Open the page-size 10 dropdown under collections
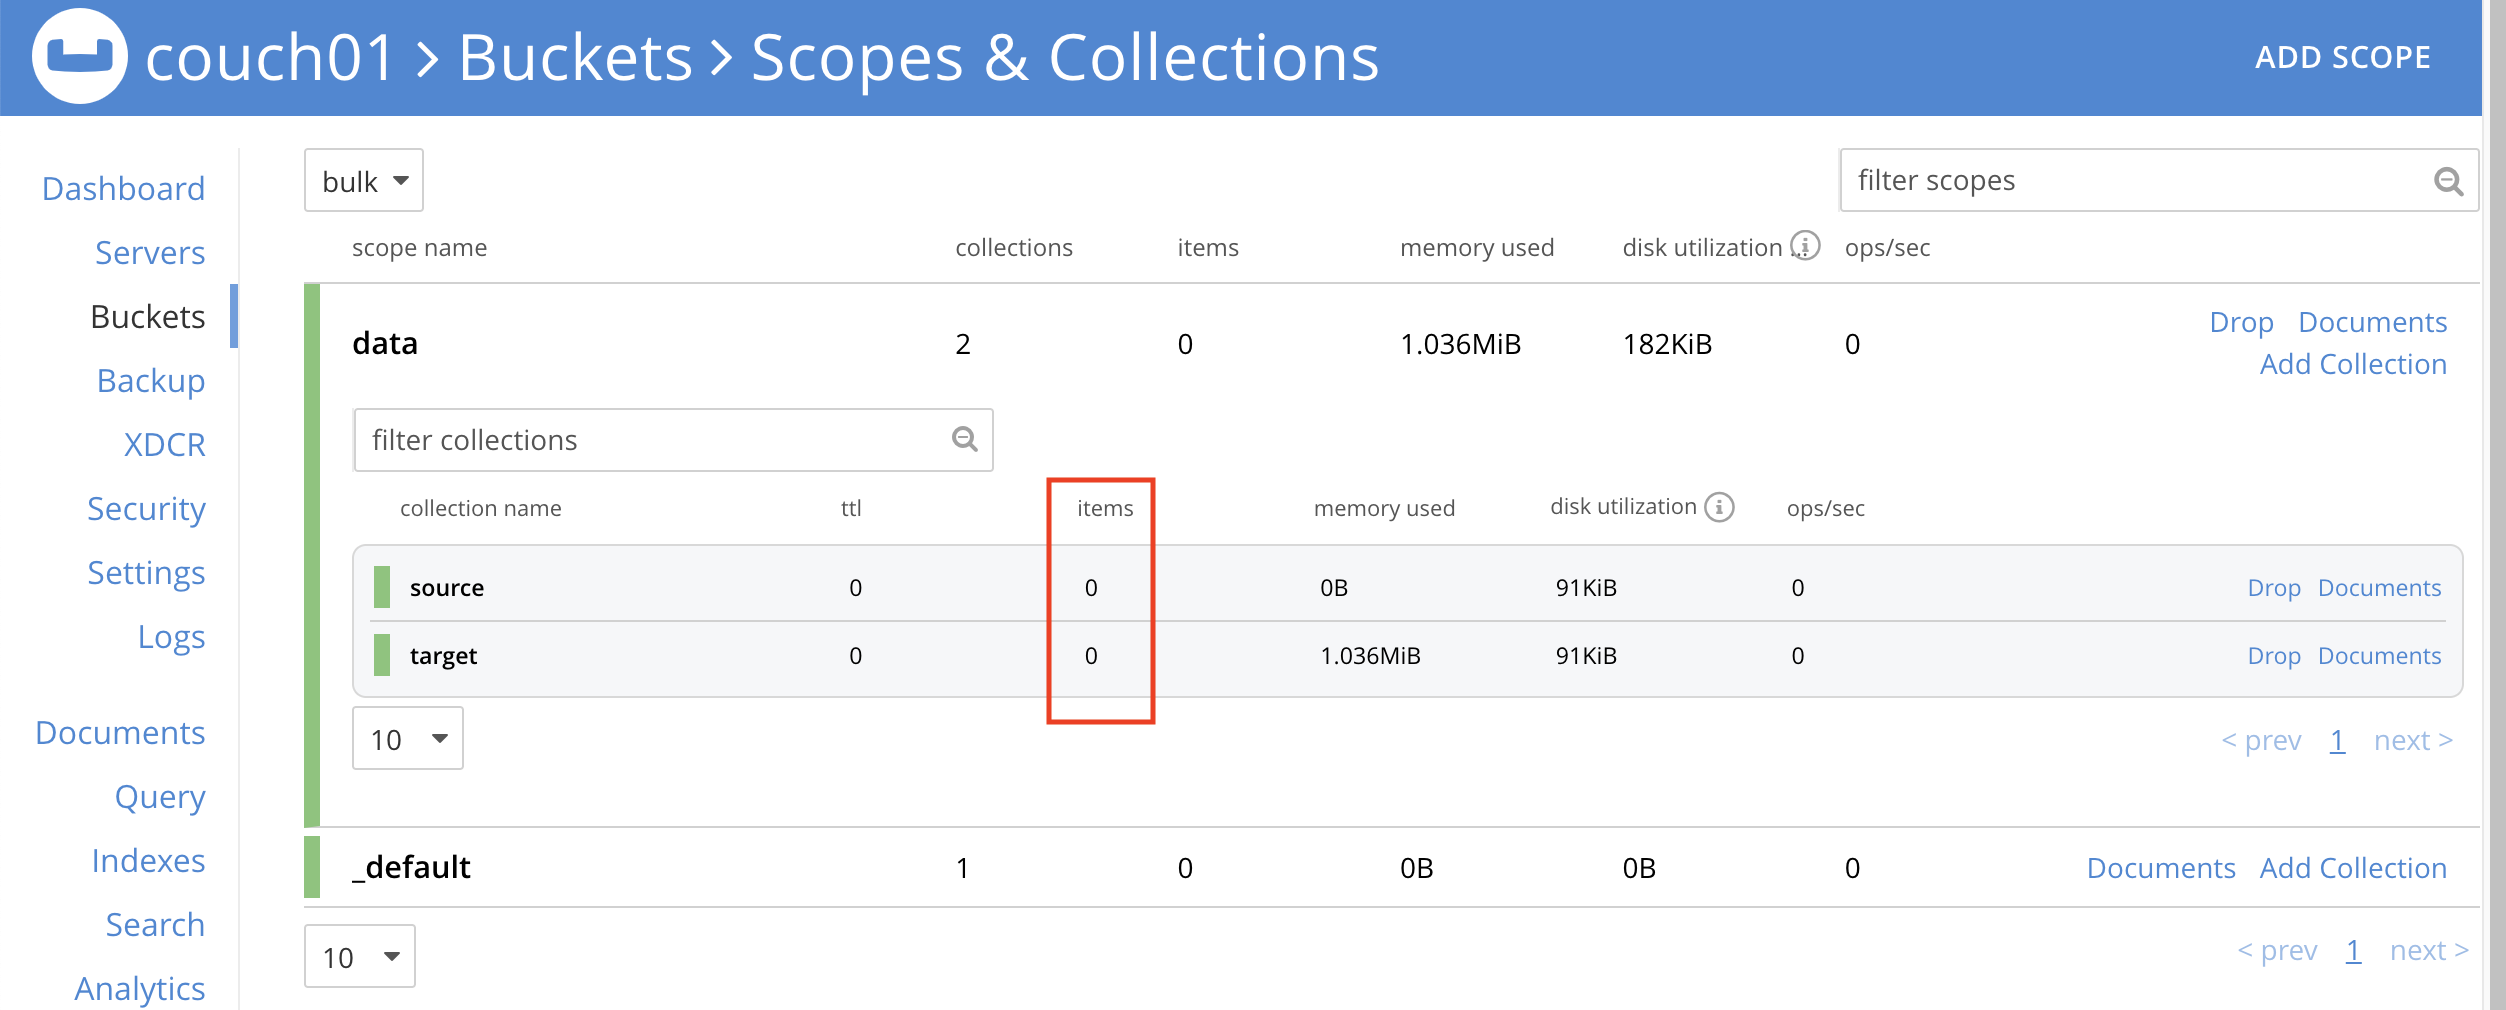The width and height of the screenshot is (2506, 1010). point(407,738)
